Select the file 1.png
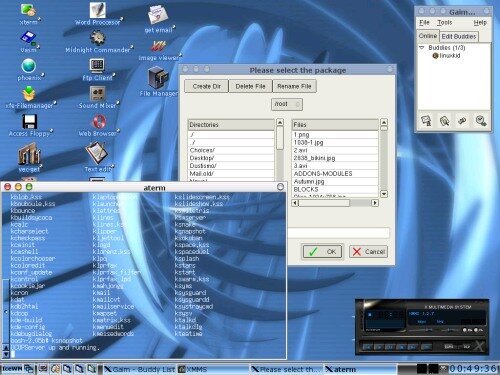 coord(335,135)
